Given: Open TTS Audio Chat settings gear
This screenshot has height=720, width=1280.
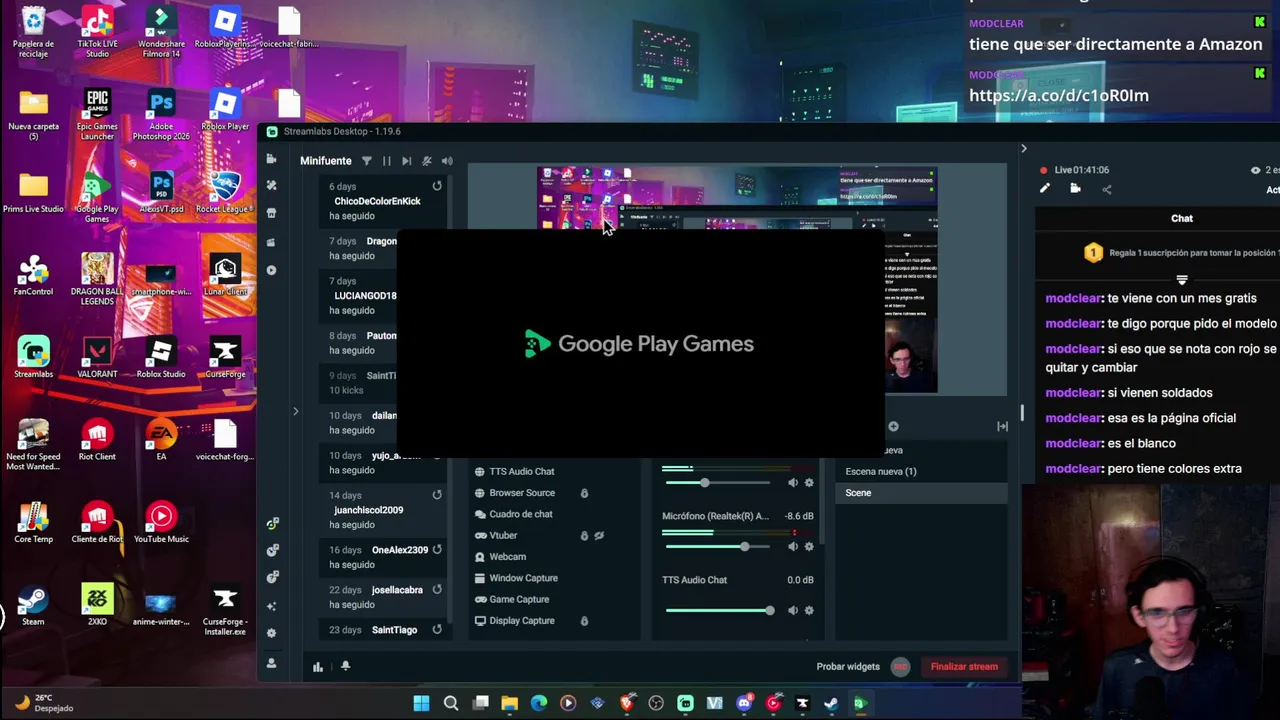Looking at the screenshot, I should click(809, 610).
